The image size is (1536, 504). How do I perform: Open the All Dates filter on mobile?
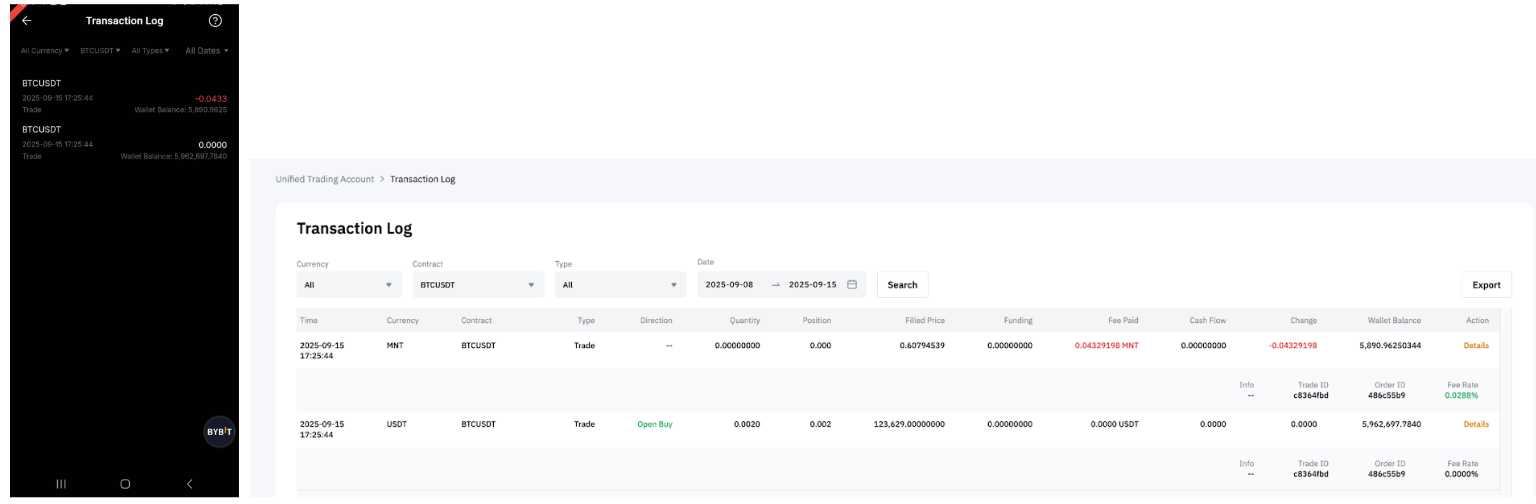(x=207, y=50)
